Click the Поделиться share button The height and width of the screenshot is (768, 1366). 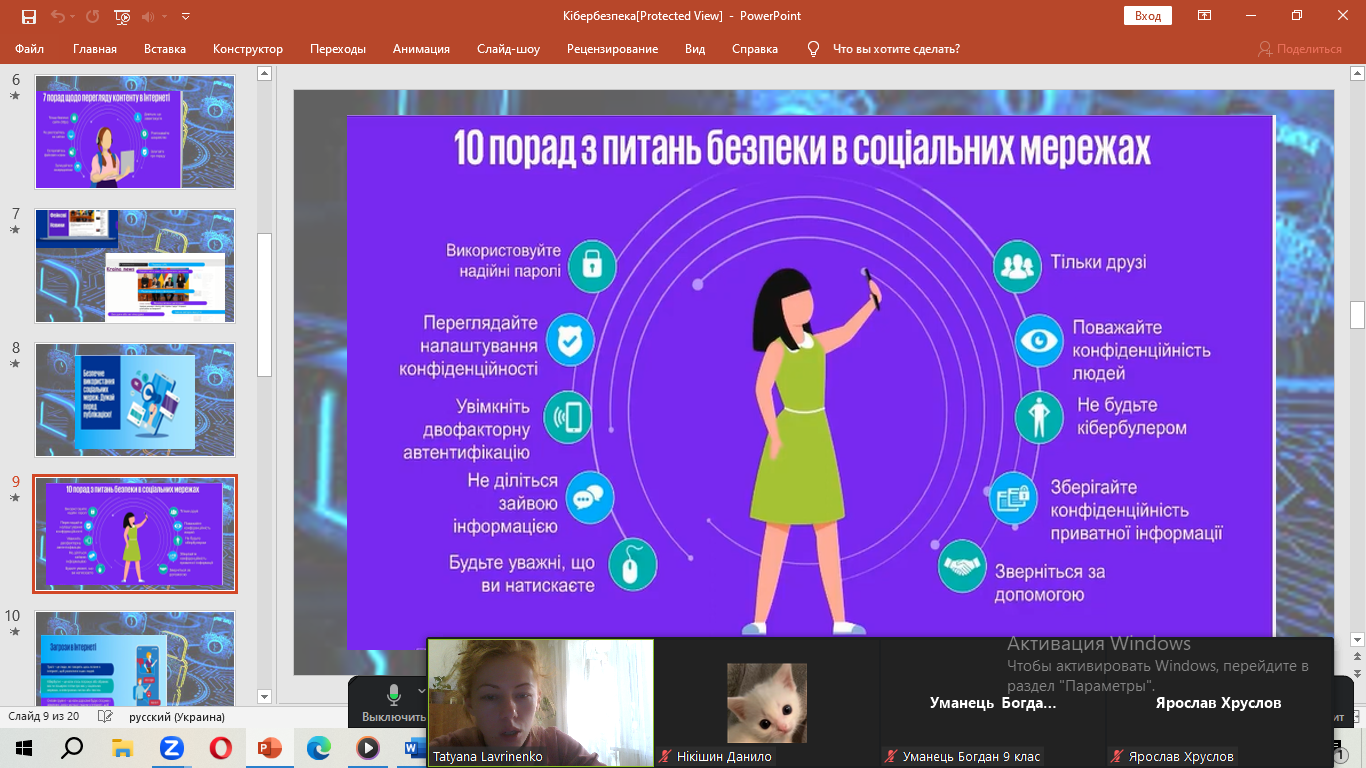tap(1300, 48)
